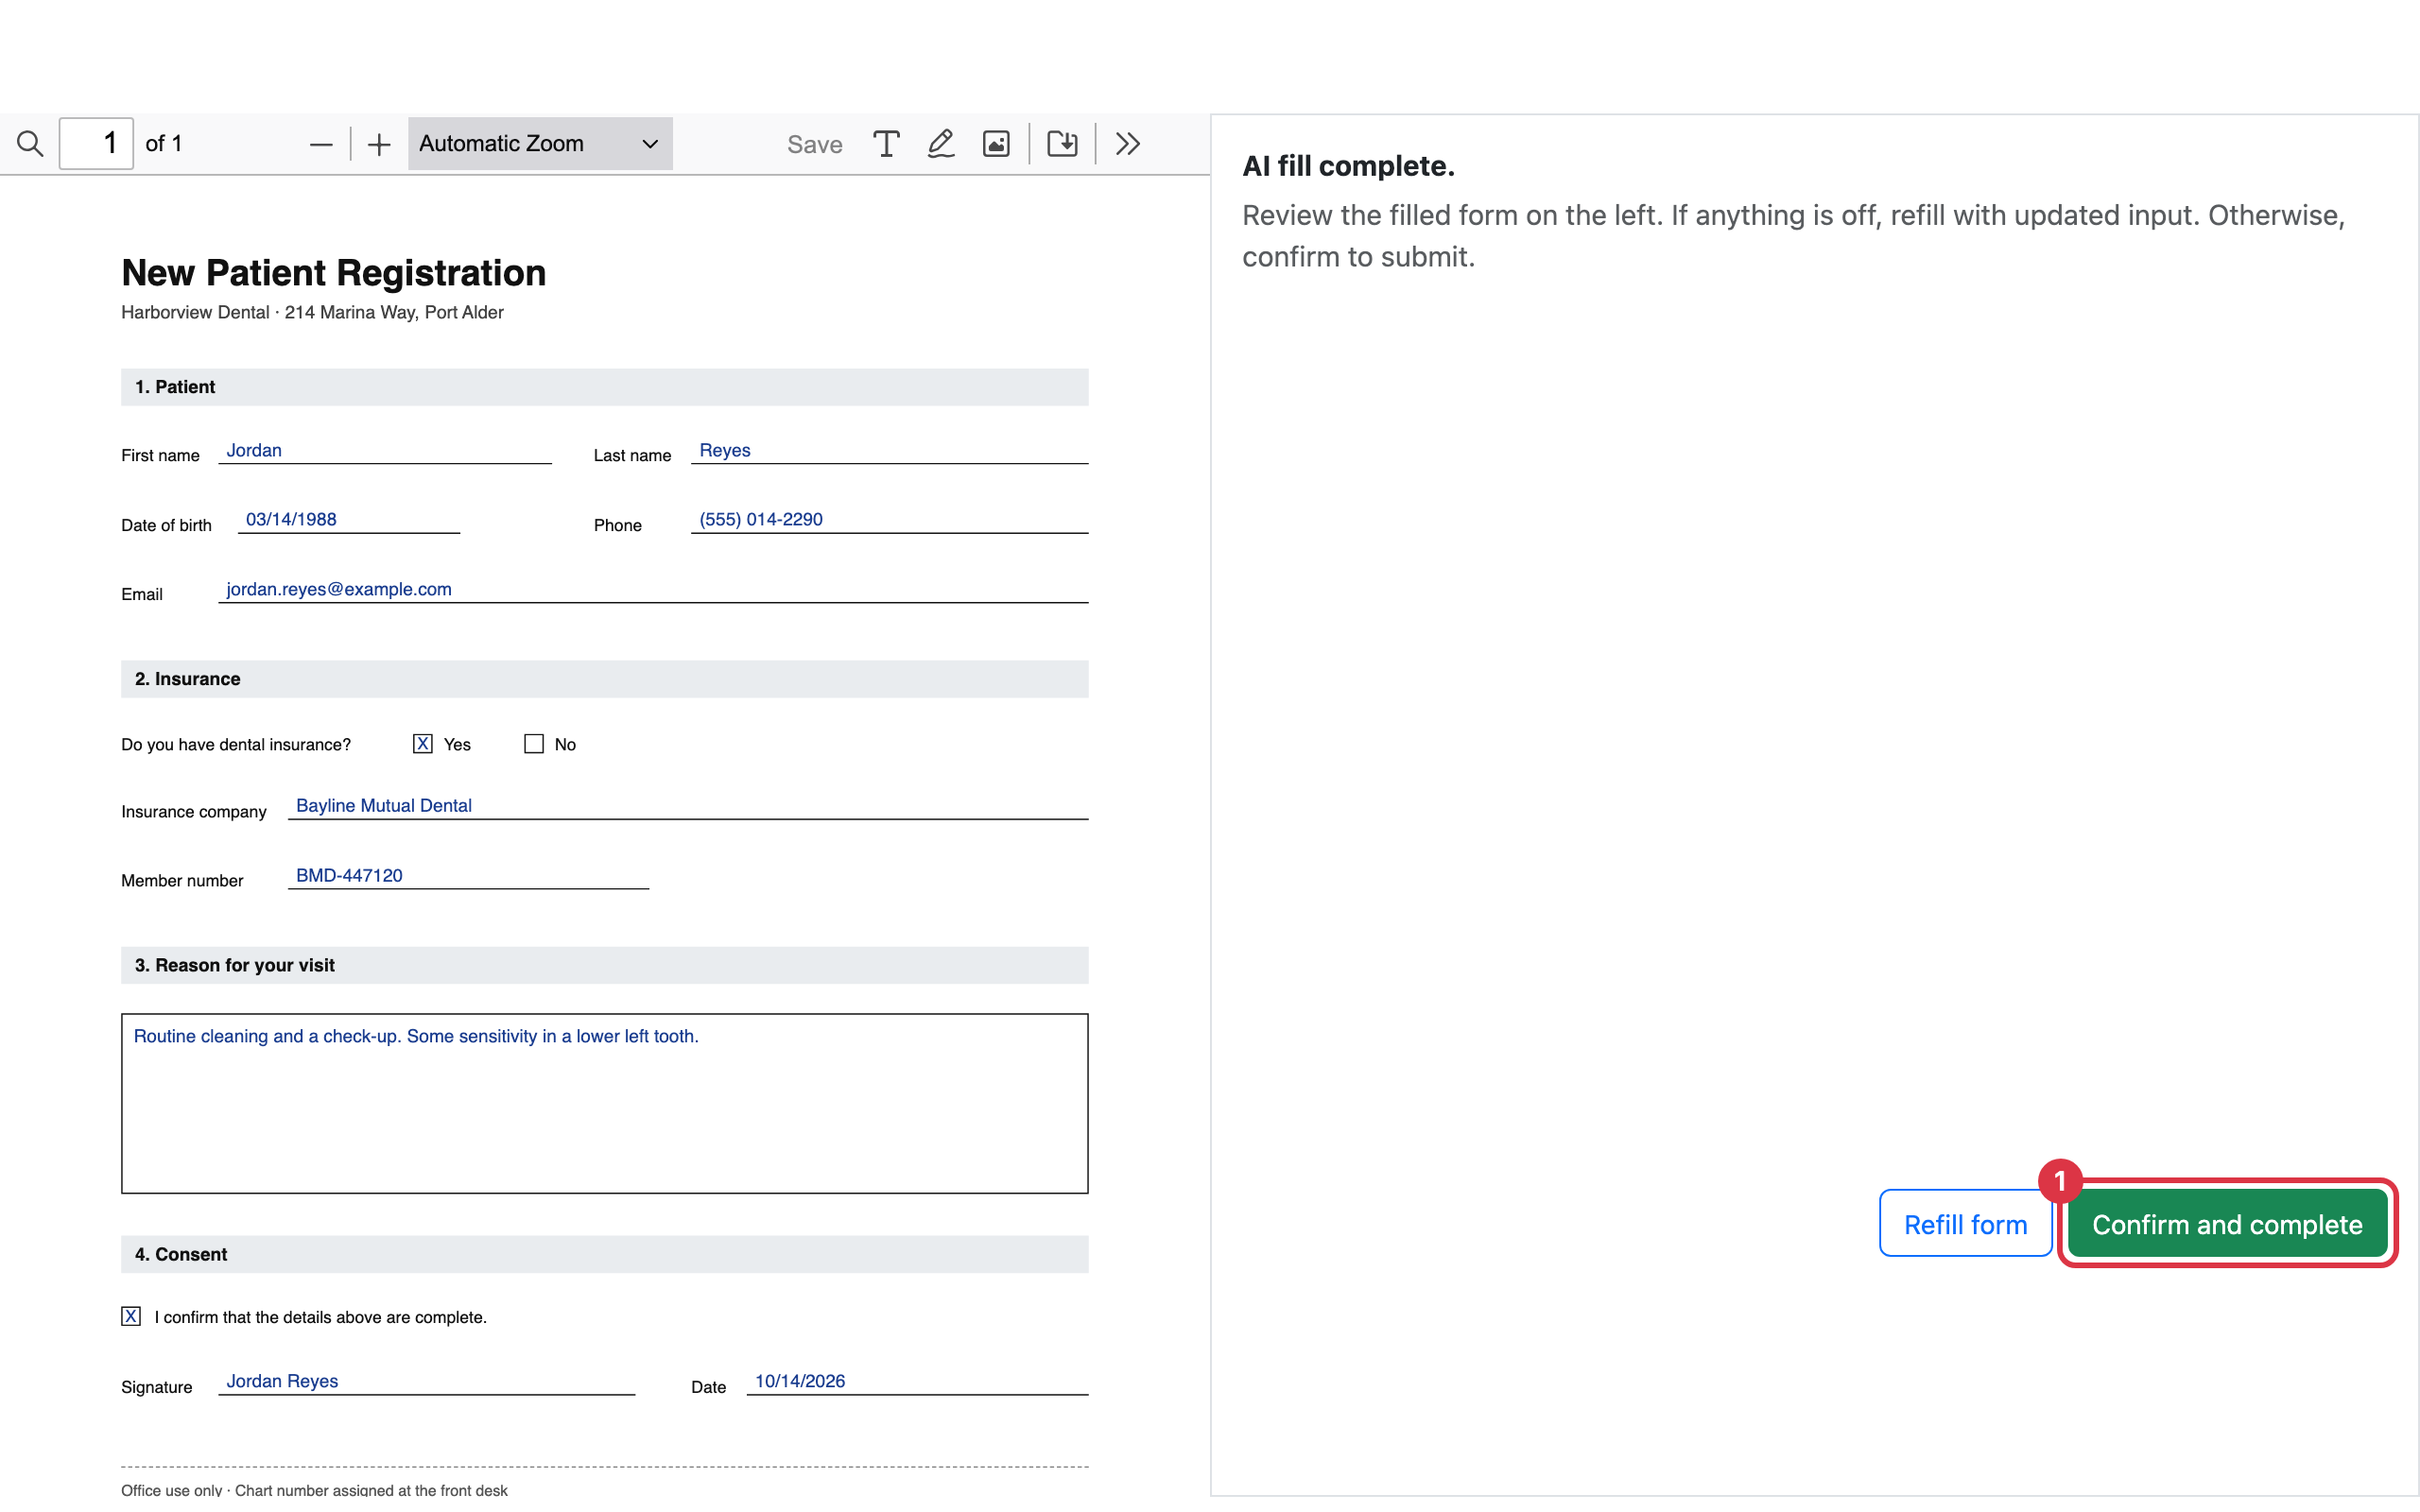The height and width of the screenshot is (1512, 2420).
Task: Click the Reason for your visit text box
Action: [605, 1103]
